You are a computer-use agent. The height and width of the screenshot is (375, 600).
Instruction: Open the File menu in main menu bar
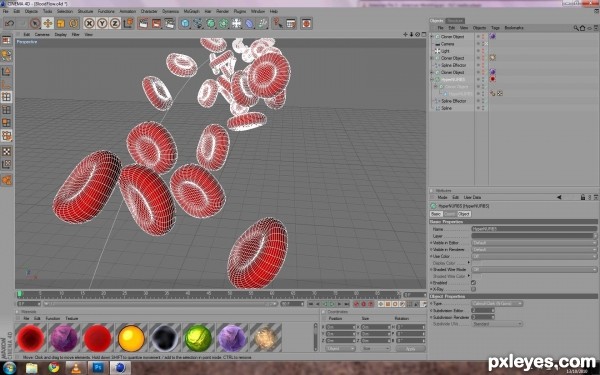click(x=6, y=11)
